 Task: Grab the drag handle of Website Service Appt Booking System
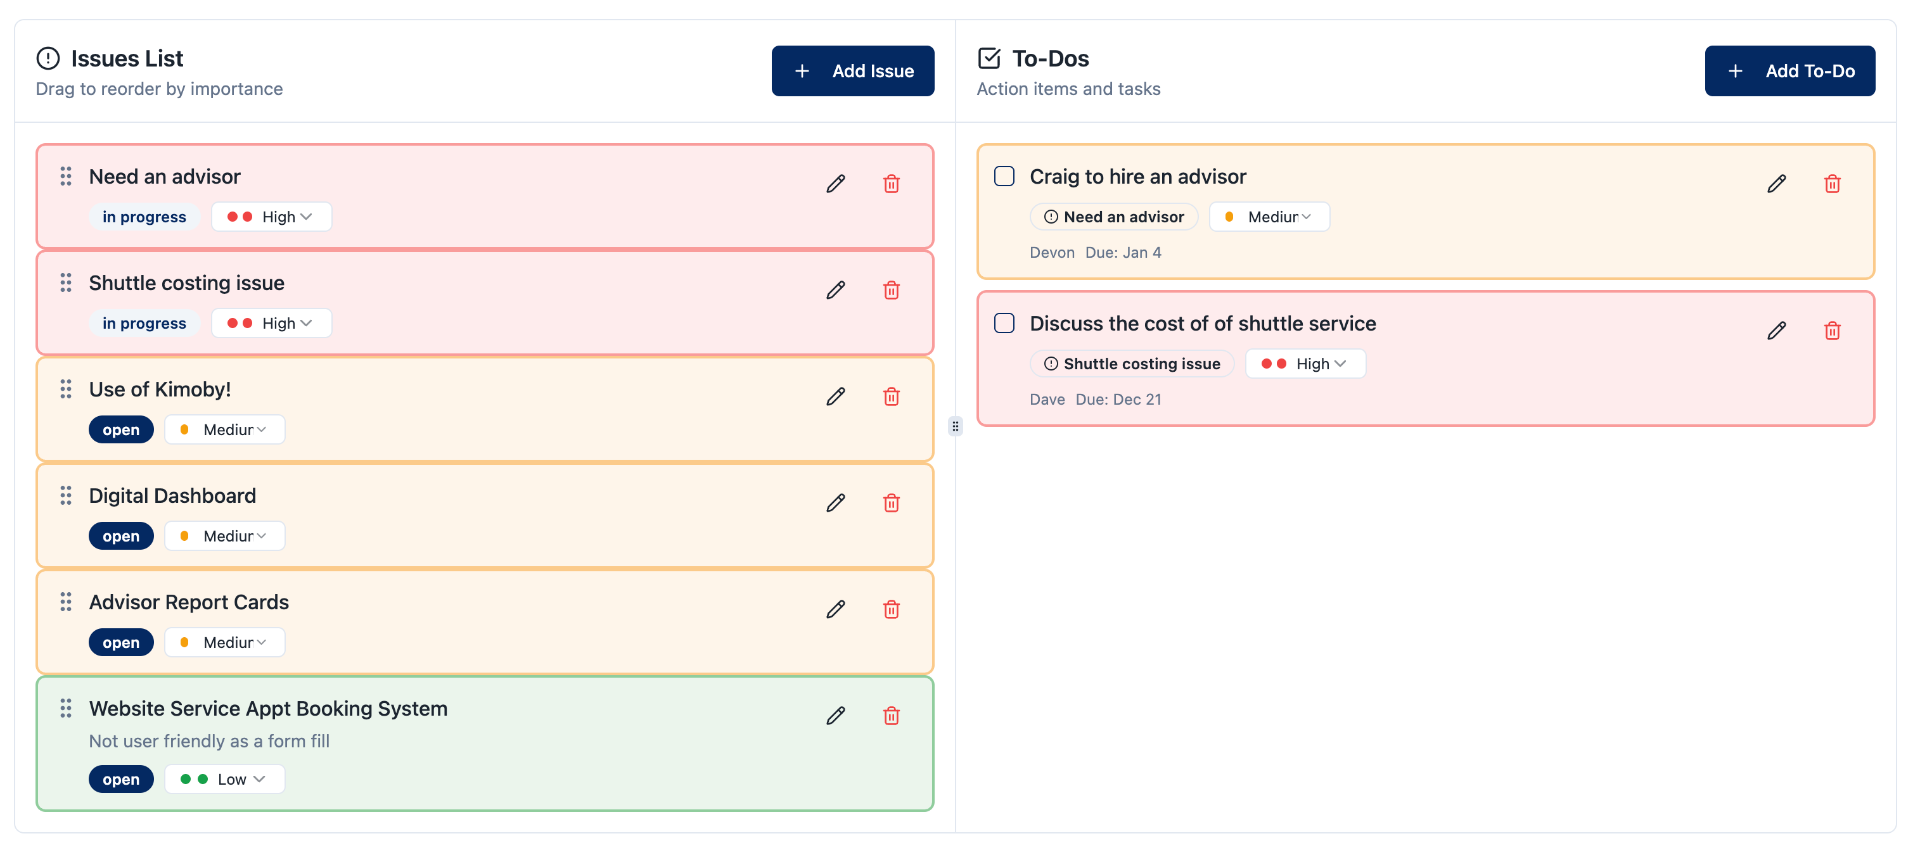point(66,709)
